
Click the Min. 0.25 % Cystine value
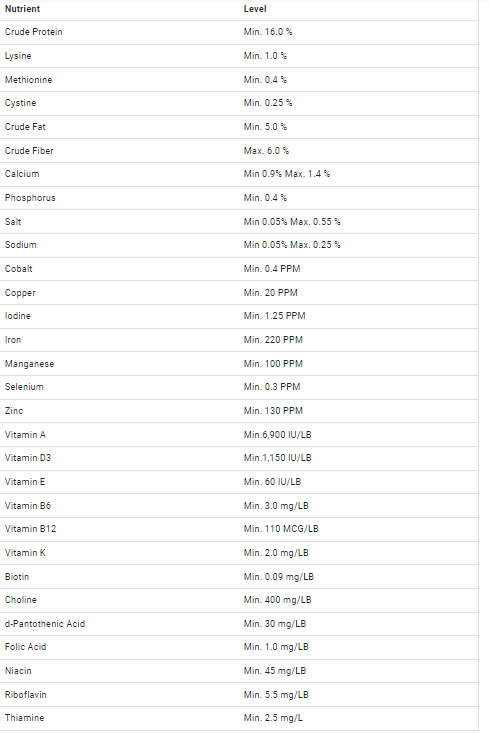[x=268, y=103]
